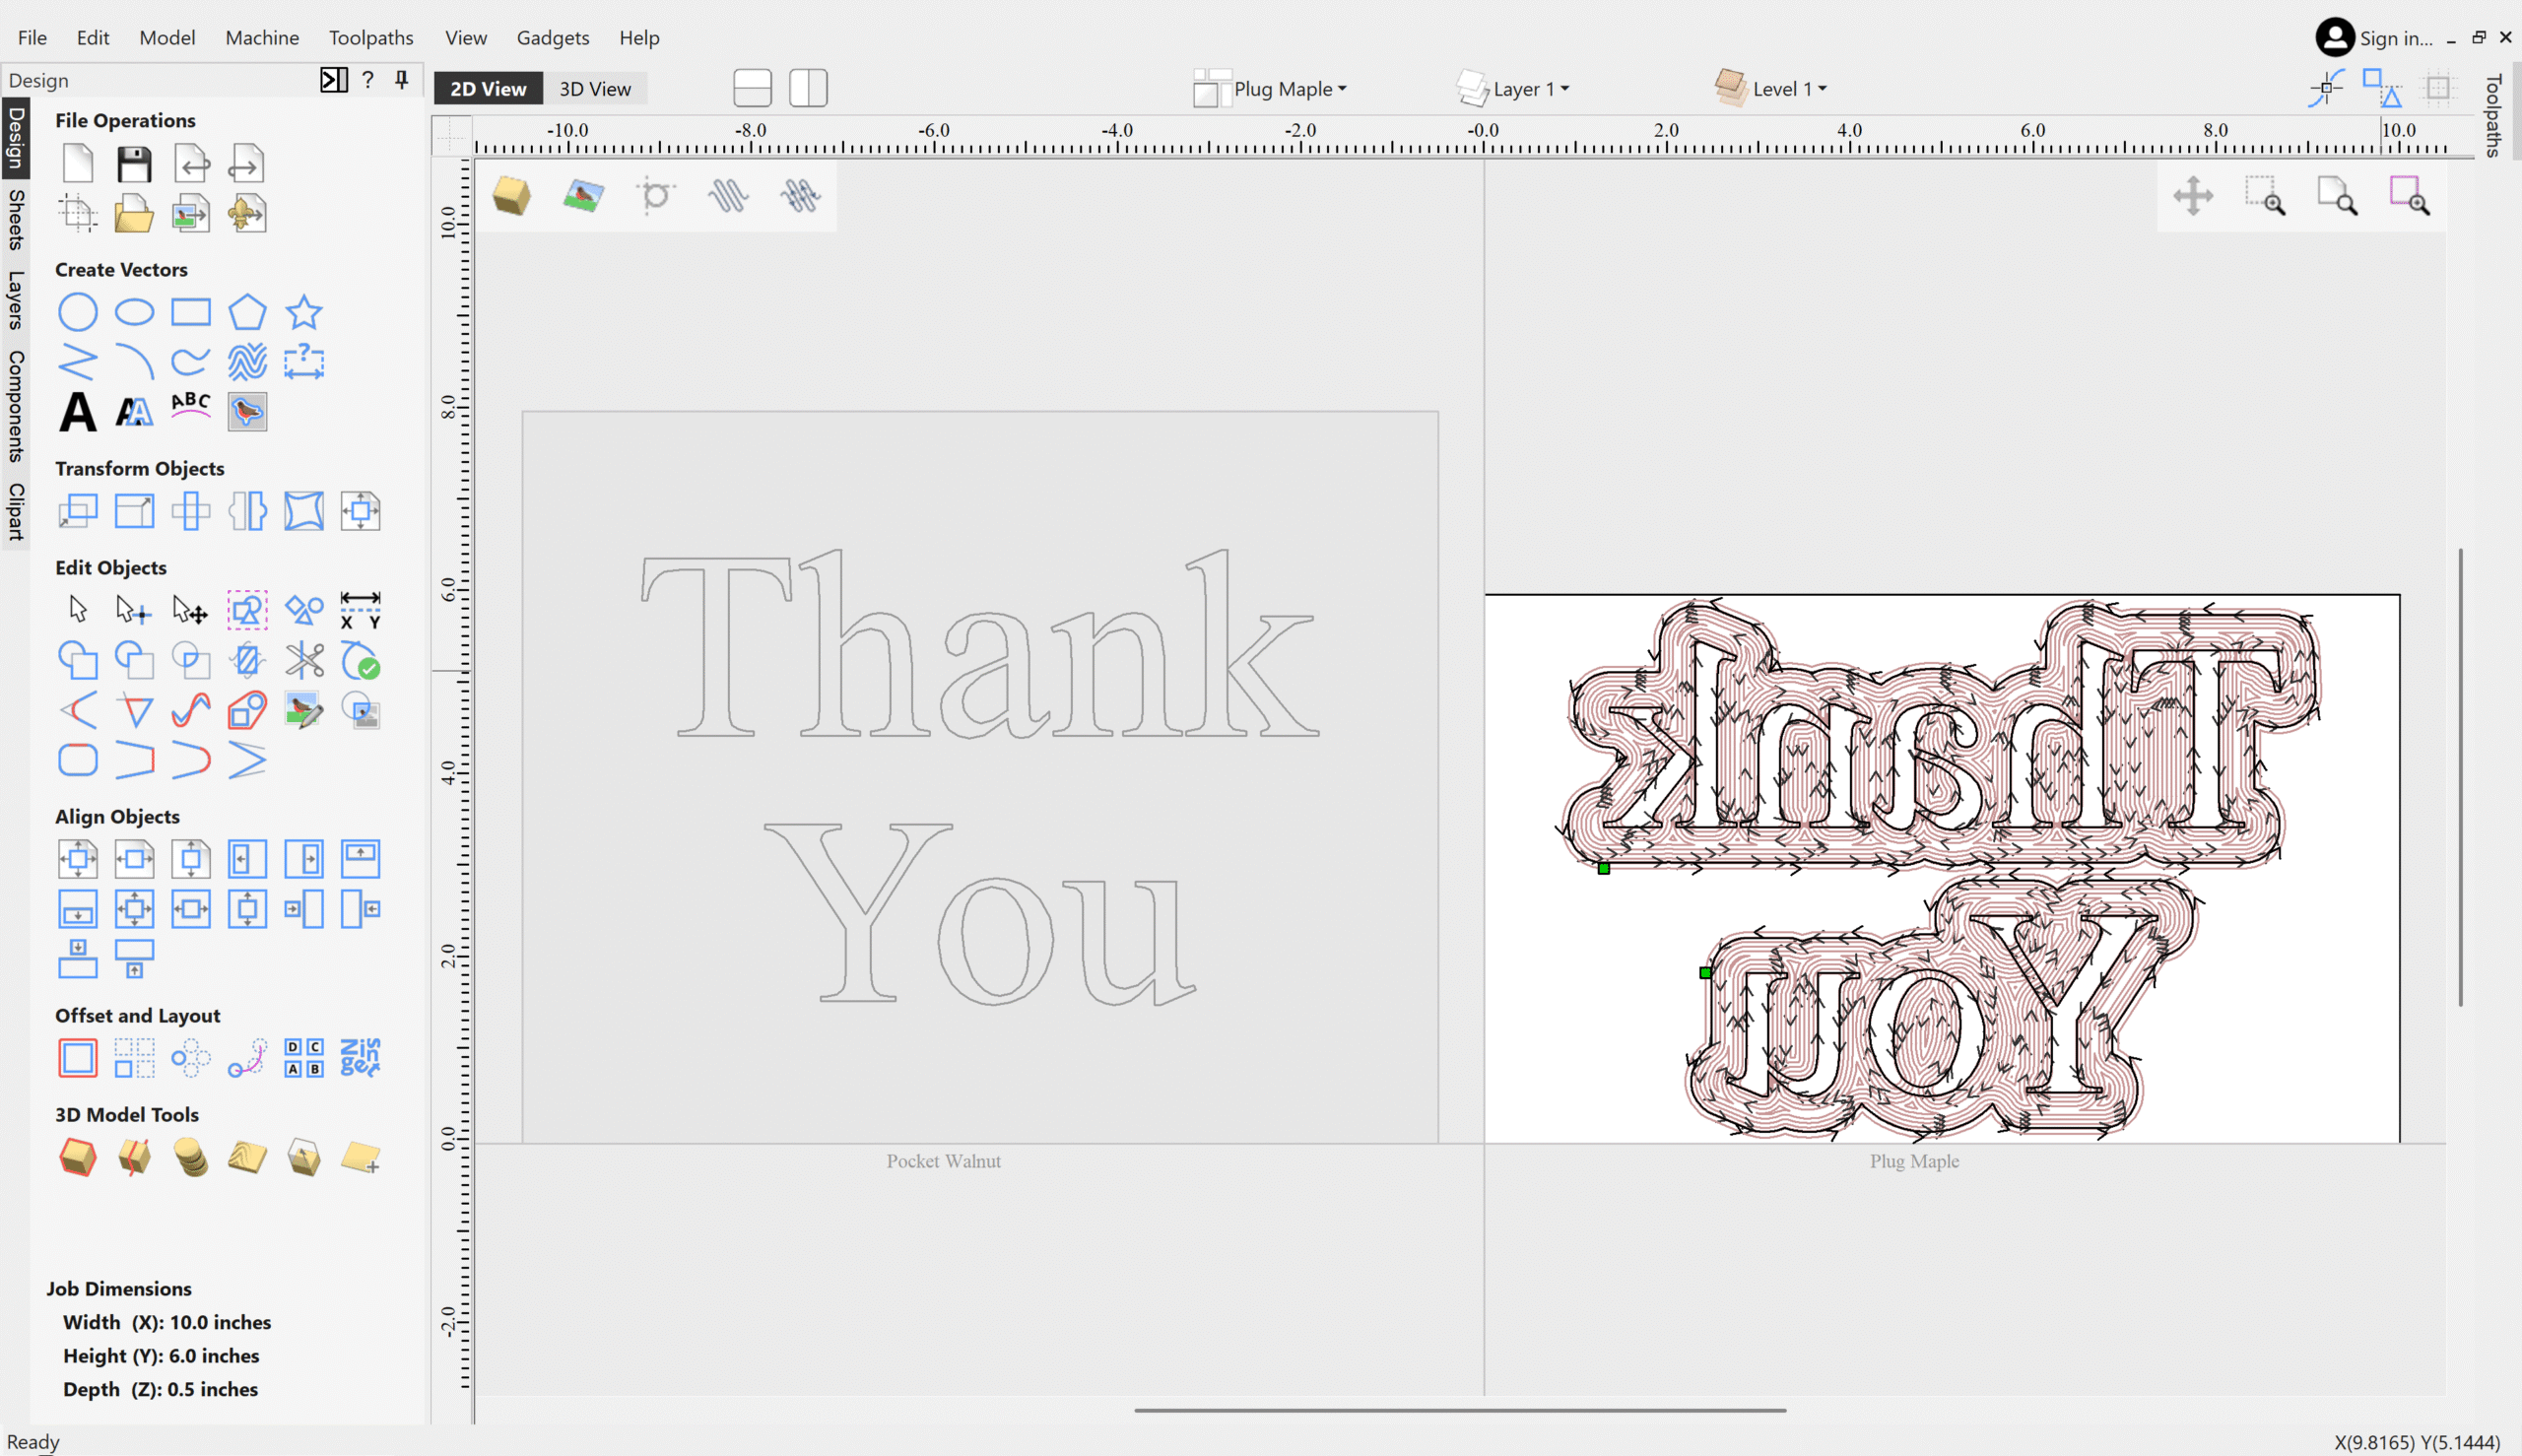Image resolution: width=2522 pixels, height=1456 pixels.
Task: Expand the Level 1 dropdown
Action: 1771,88
